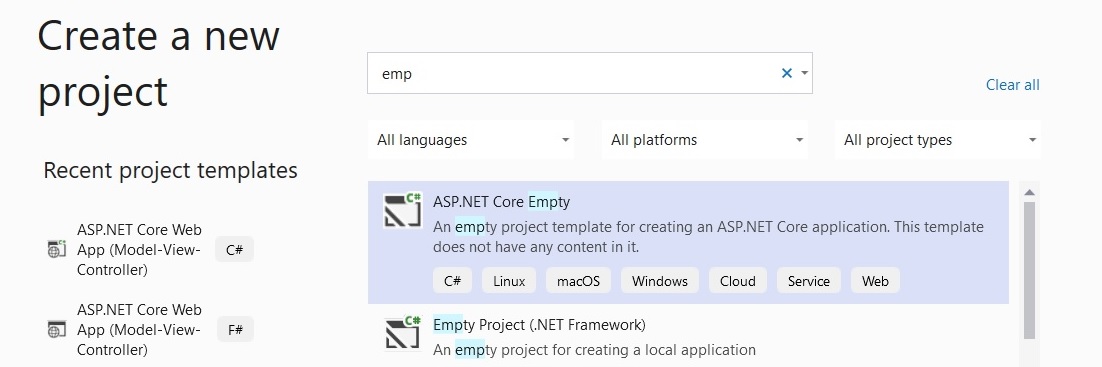Image resolution: width=1102 pixels, height=367 pixels.
Task: Select the Empty Project (.NET Framework) template
Action: pos(688,336)
